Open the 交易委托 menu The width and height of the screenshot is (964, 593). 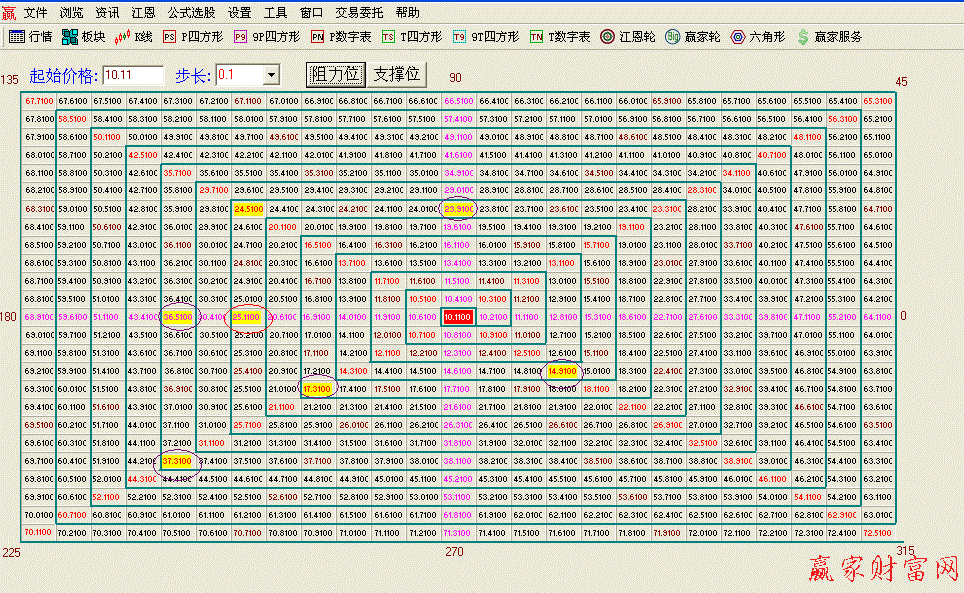tap(360, 13)
